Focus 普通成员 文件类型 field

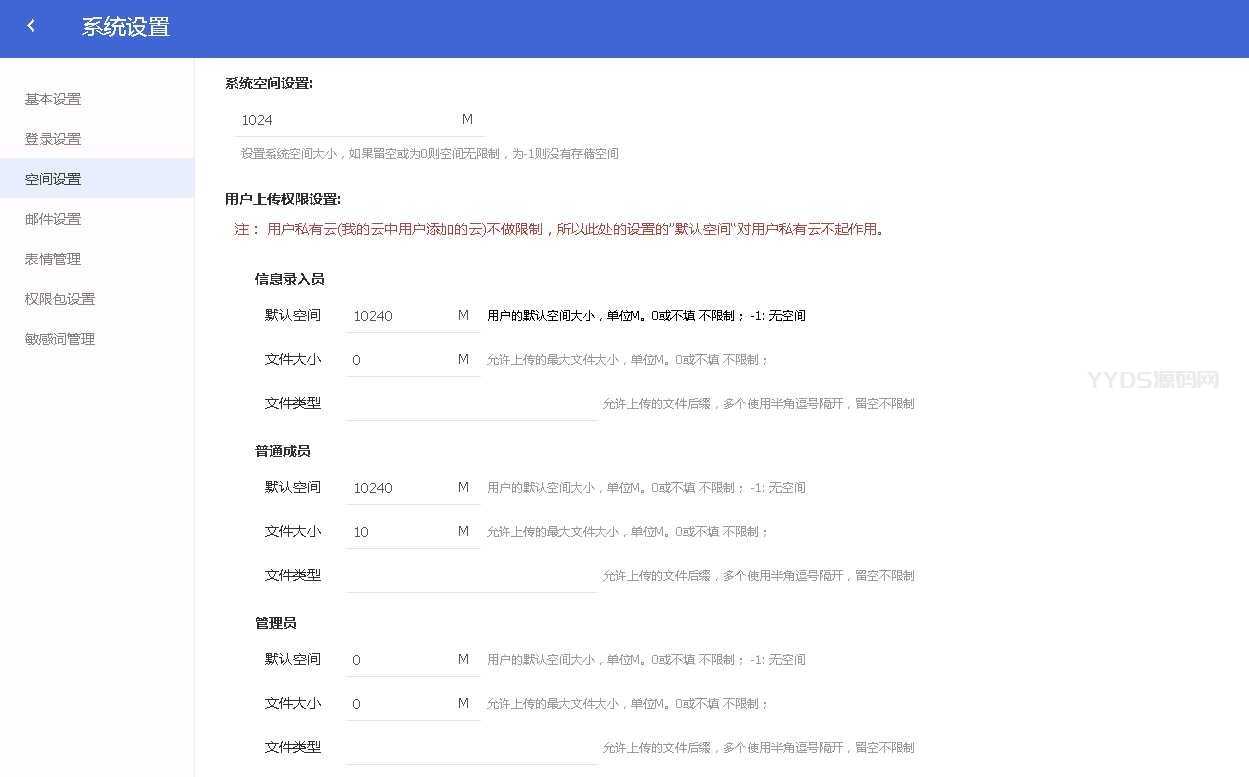(470, 576)
